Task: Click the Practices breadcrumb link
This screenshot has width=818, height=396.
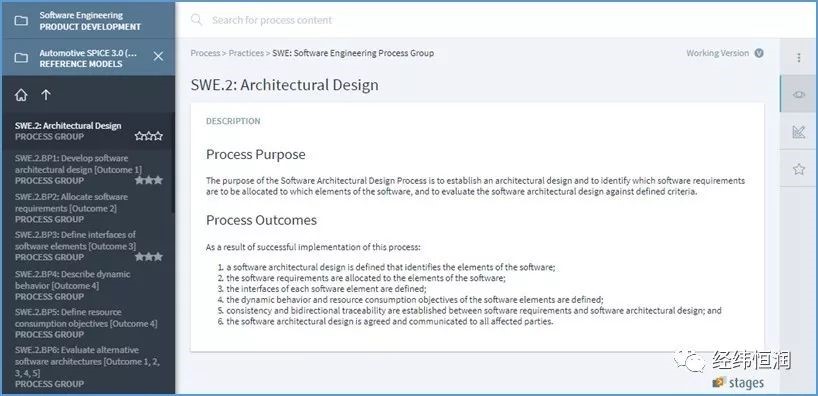Action: (x=246, y=53)
